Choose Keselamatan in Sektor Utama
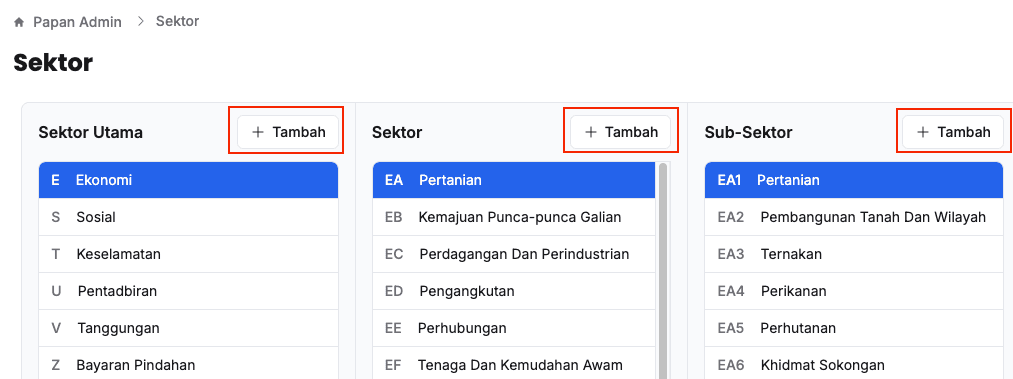This screenshot has height=379, width=1013. (x=188, y=254)
